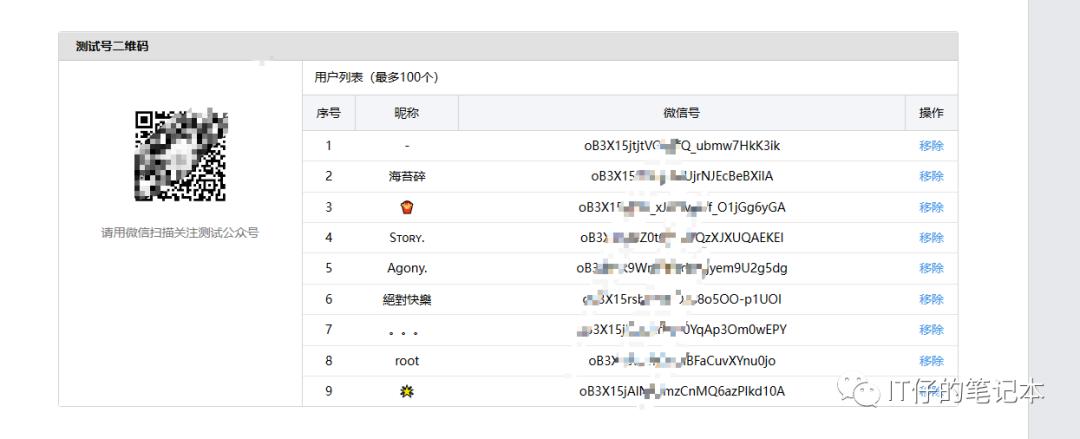The height and width of the screenshot is (439, 1080).
Task: Click the 昵称 column header
Action: tap(407, 113)
